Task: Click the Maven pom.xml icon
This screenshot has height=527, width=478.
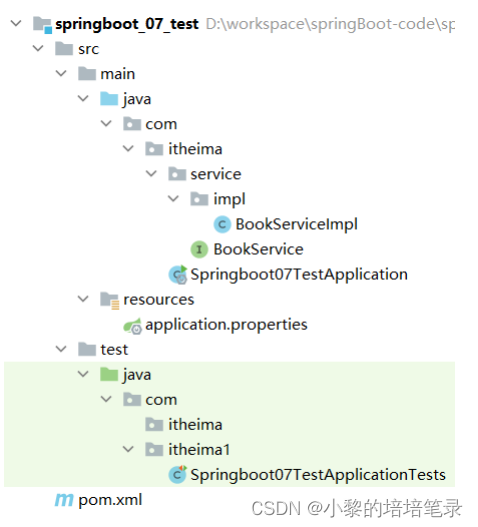Action: pyautogui.click(x=64, y=499)
